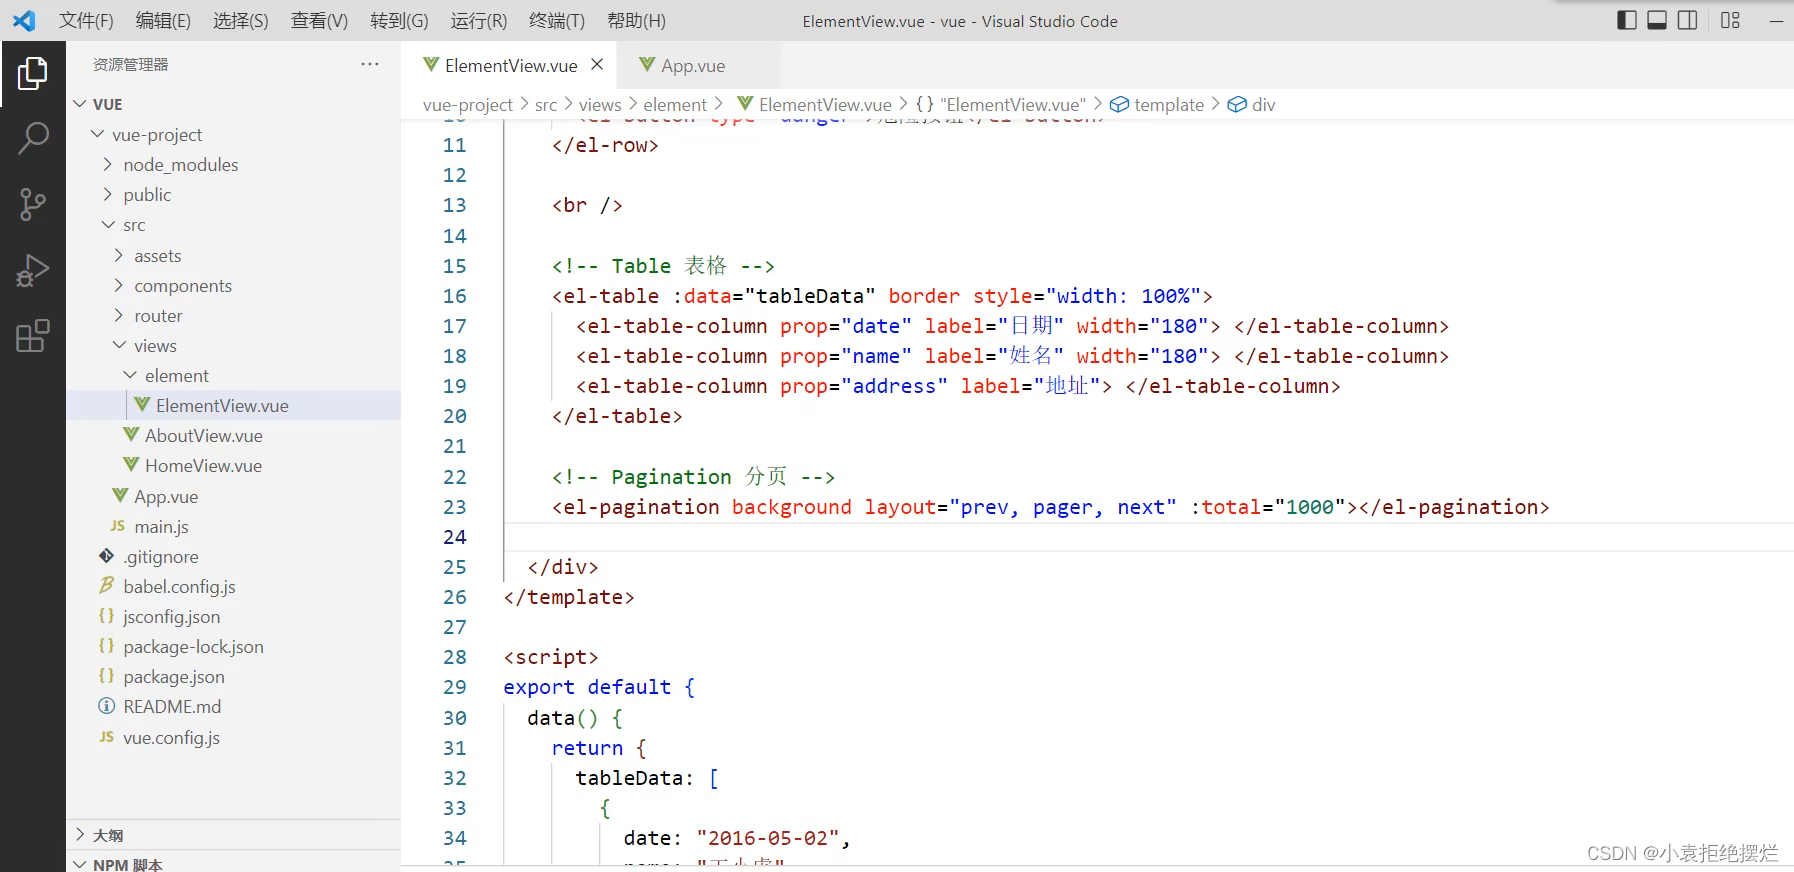Screen dimensions: 1794x872
Task: Expand the router folder
Action: [x=119, y=315]
